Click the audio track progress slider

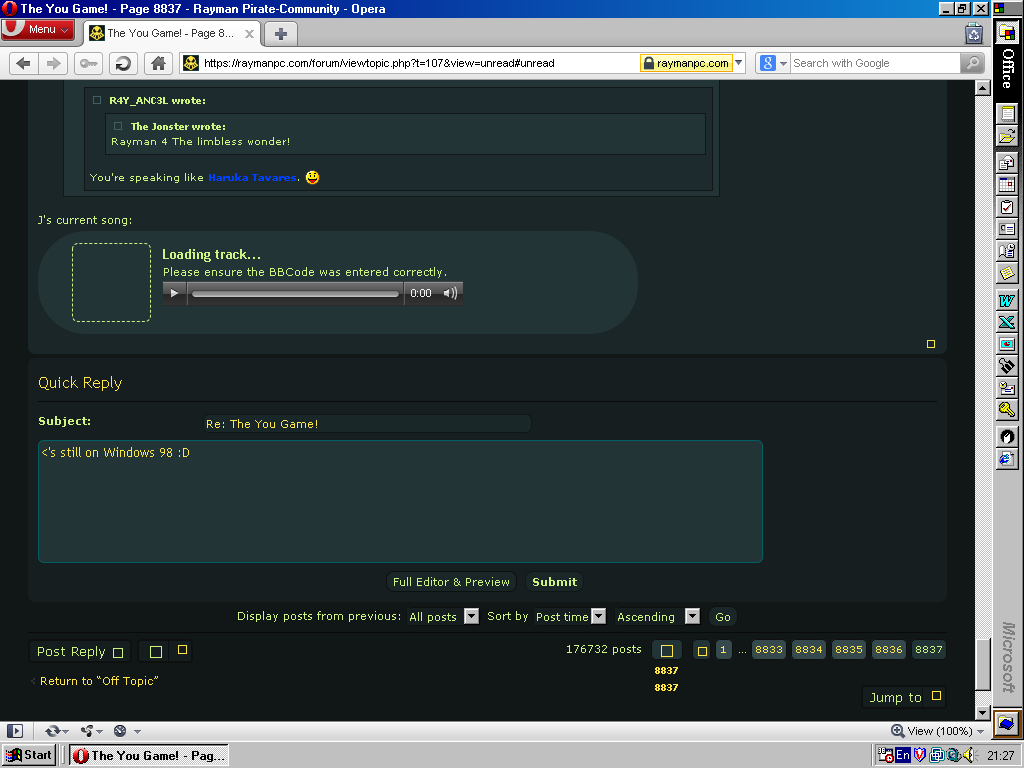[295, 294]
